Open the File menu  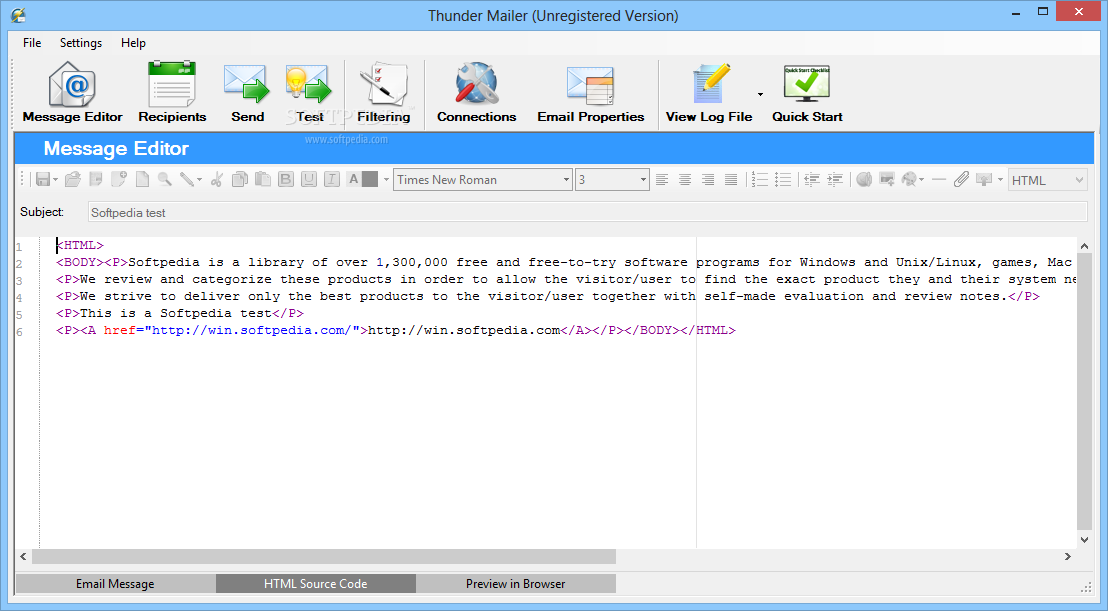point(32,42)
